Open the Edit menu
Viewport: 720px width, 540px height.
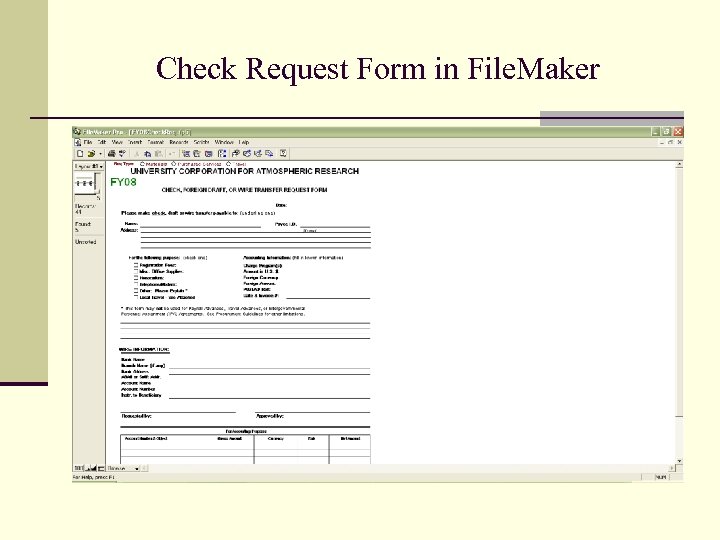pyautogui.click(x=102, y=143)
